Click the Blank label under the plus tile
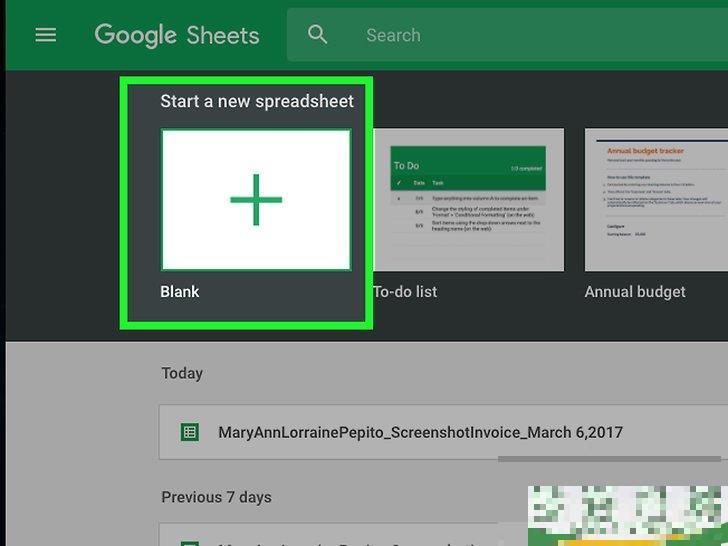 (x=180, y=292)
